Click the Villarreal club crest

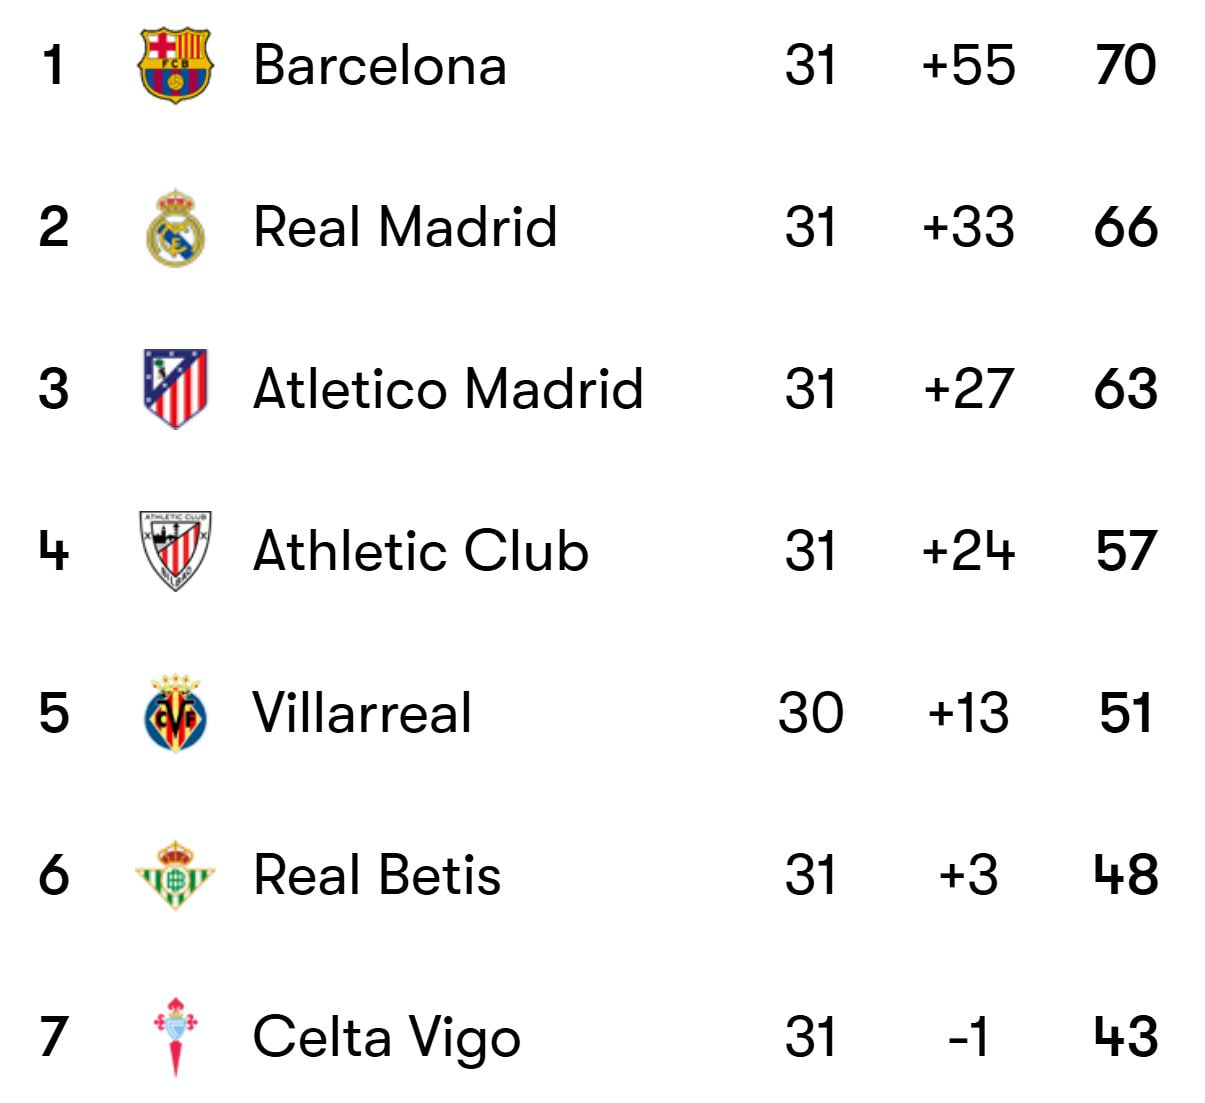175,713
